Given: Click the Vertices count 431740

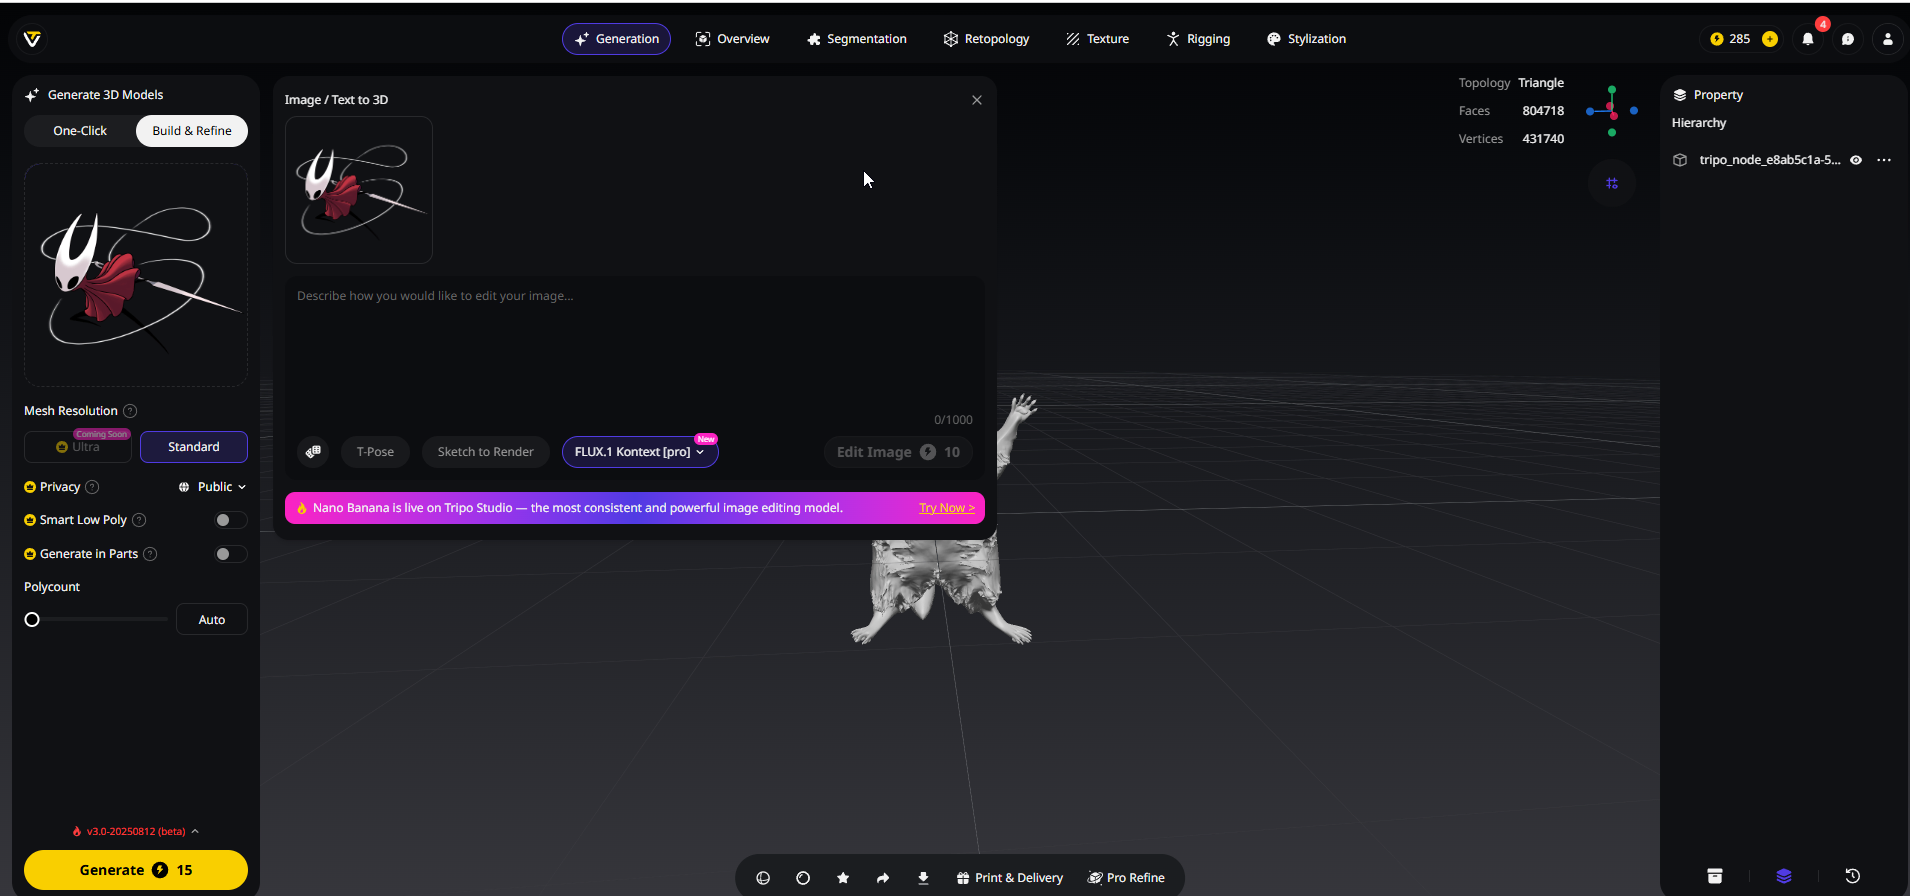Looking at the screenshot, I should pyautogui.click(x=1543, y=139).
